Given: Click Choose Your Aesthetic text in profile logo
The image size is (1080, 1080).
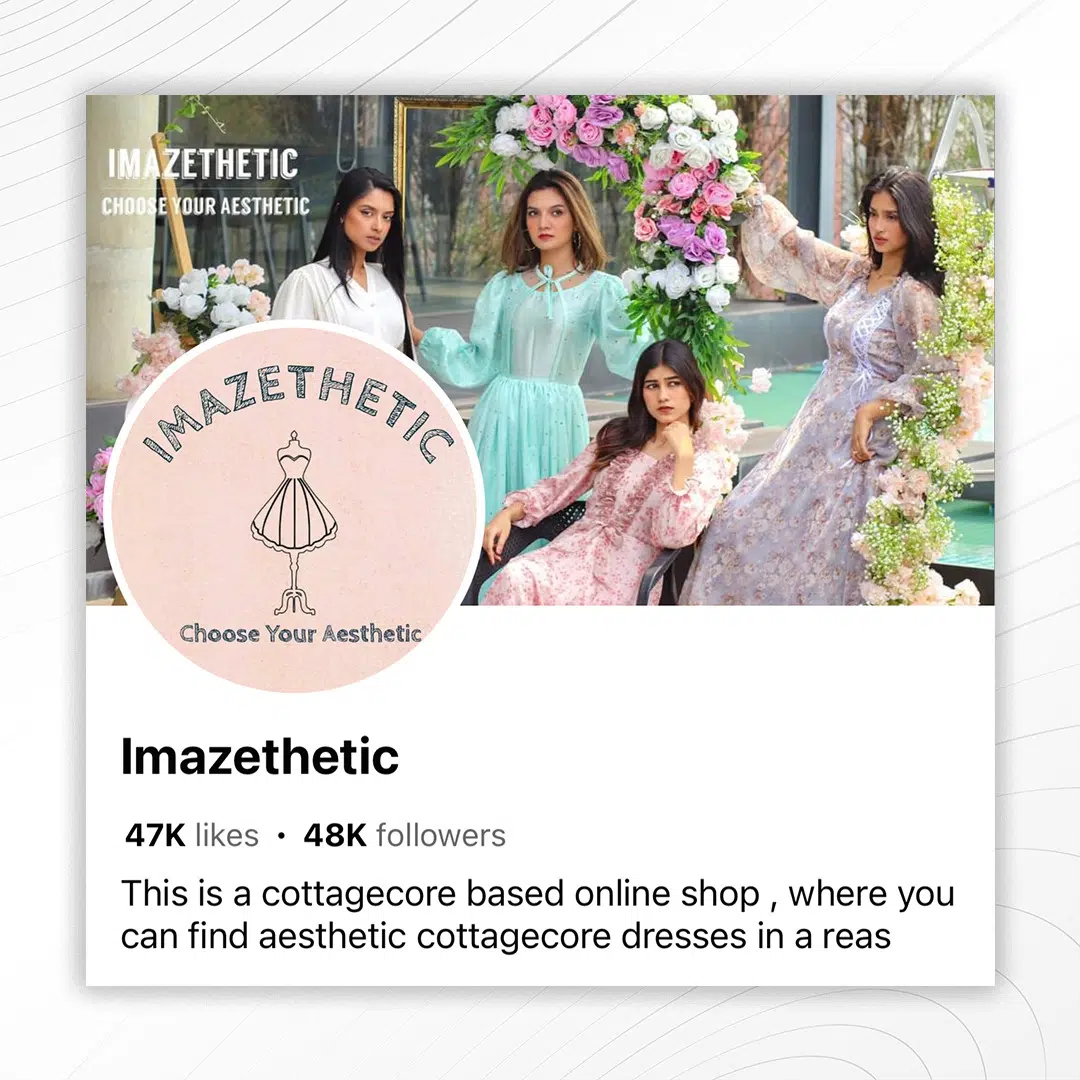Looking at the screenshot, I should (x=300, y=633).
